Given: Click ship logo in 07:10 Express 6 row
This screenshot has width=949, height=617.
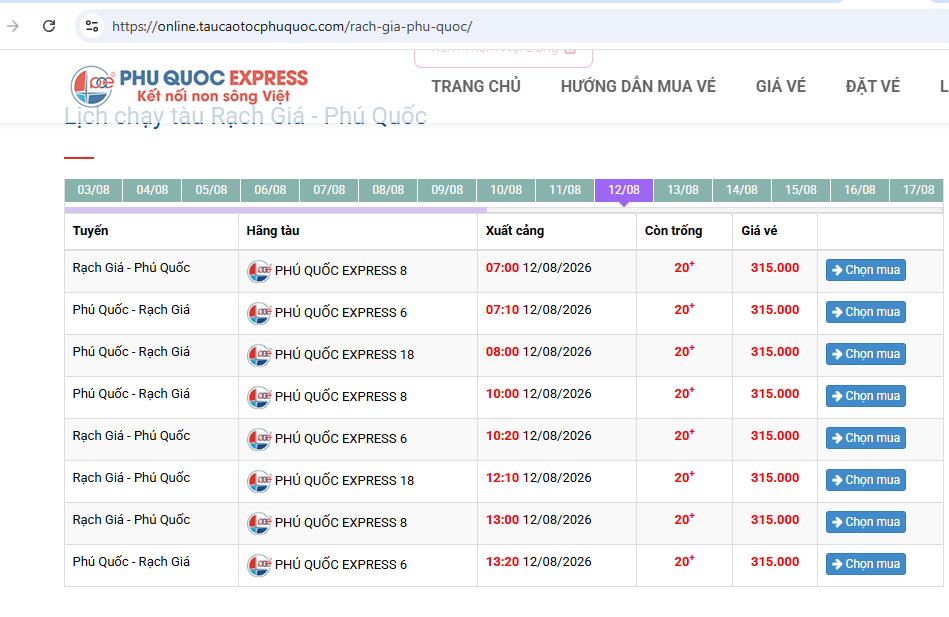Looking at the screenshot, I should (x=259, y=313).
